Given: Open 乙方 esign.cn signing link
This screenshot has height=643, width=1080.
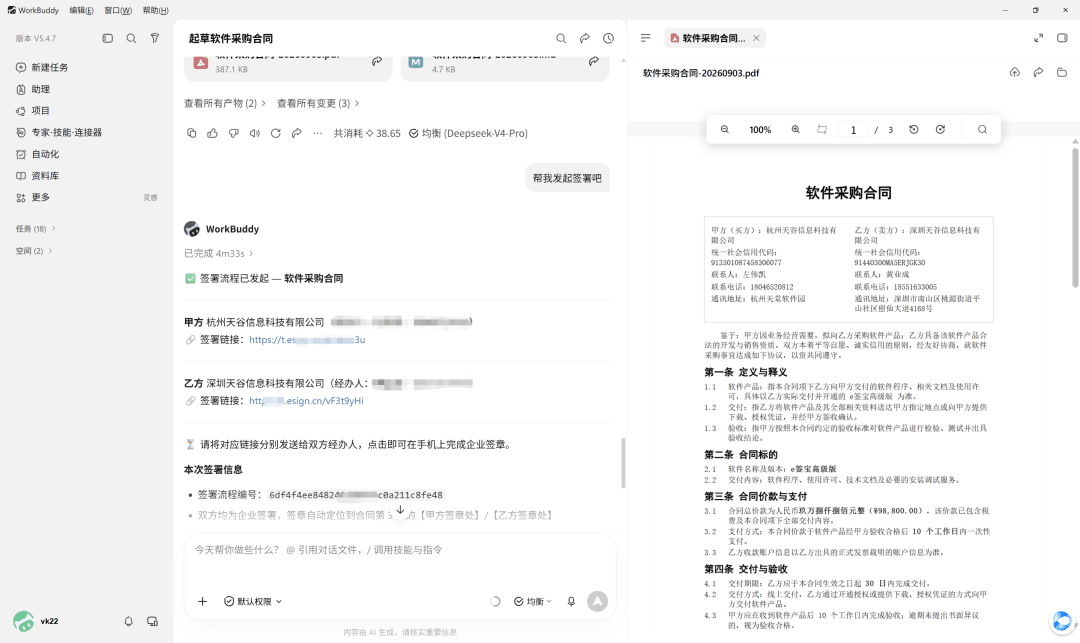Looking at the screenshot, I should [307, 401].
